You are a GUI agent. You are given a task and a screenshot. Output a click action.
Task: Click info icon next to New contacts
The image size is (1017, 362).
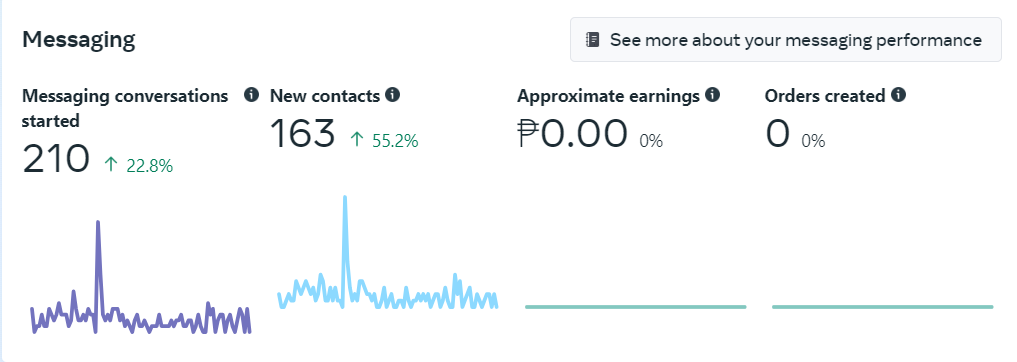coord(392,95)
